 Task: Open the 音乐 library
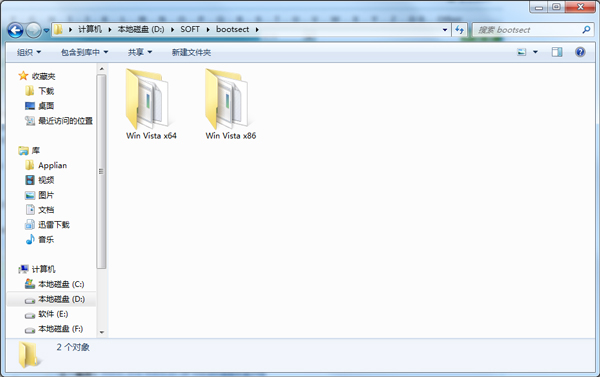click(x=46, y=240)
